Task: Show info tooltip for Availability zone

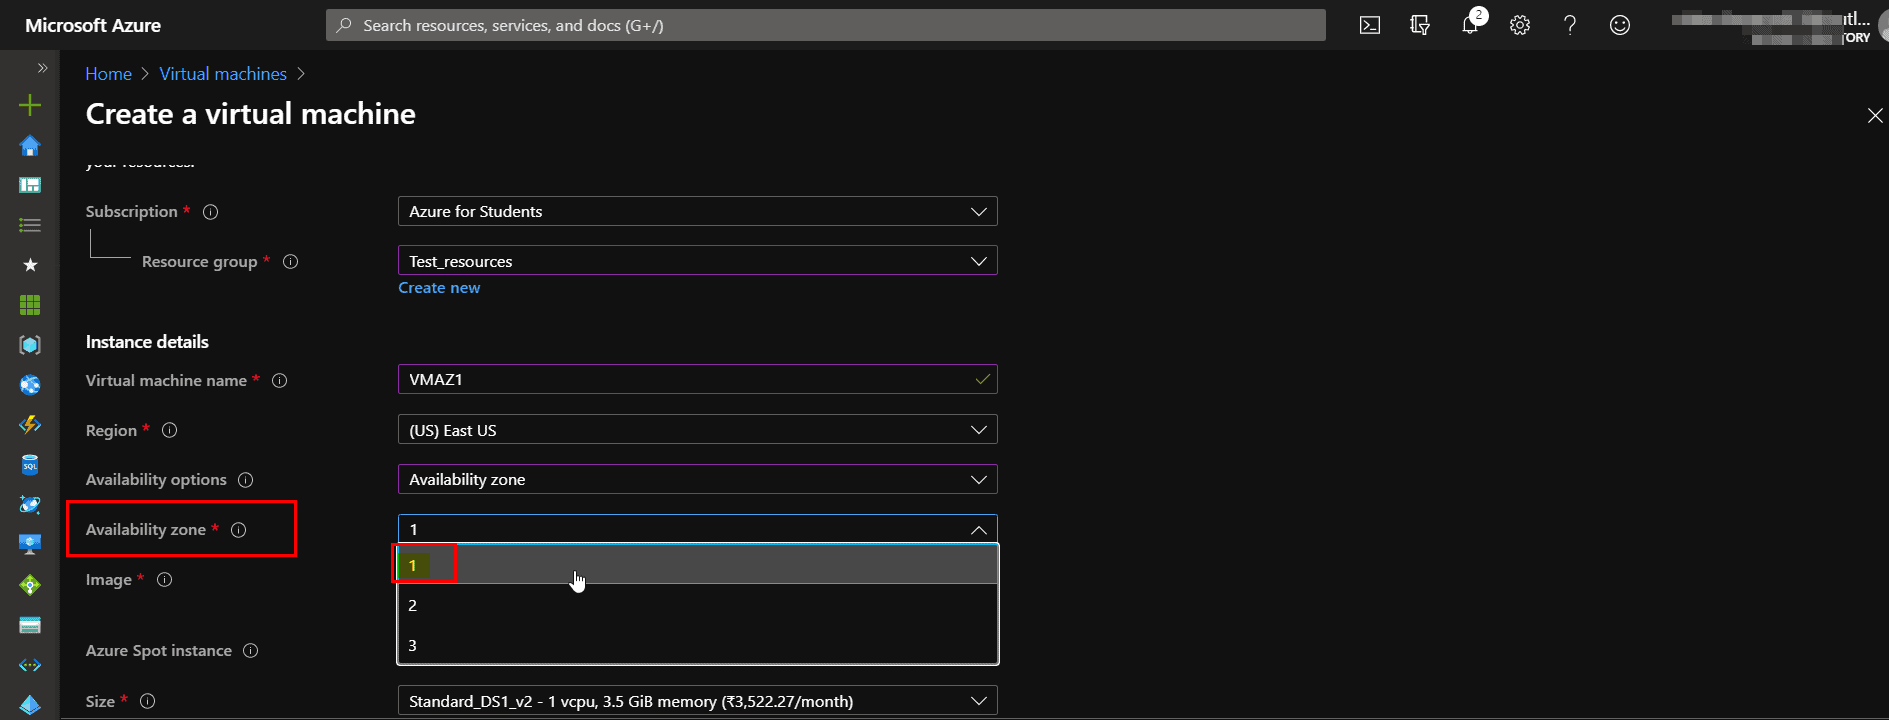Action: 239,530
